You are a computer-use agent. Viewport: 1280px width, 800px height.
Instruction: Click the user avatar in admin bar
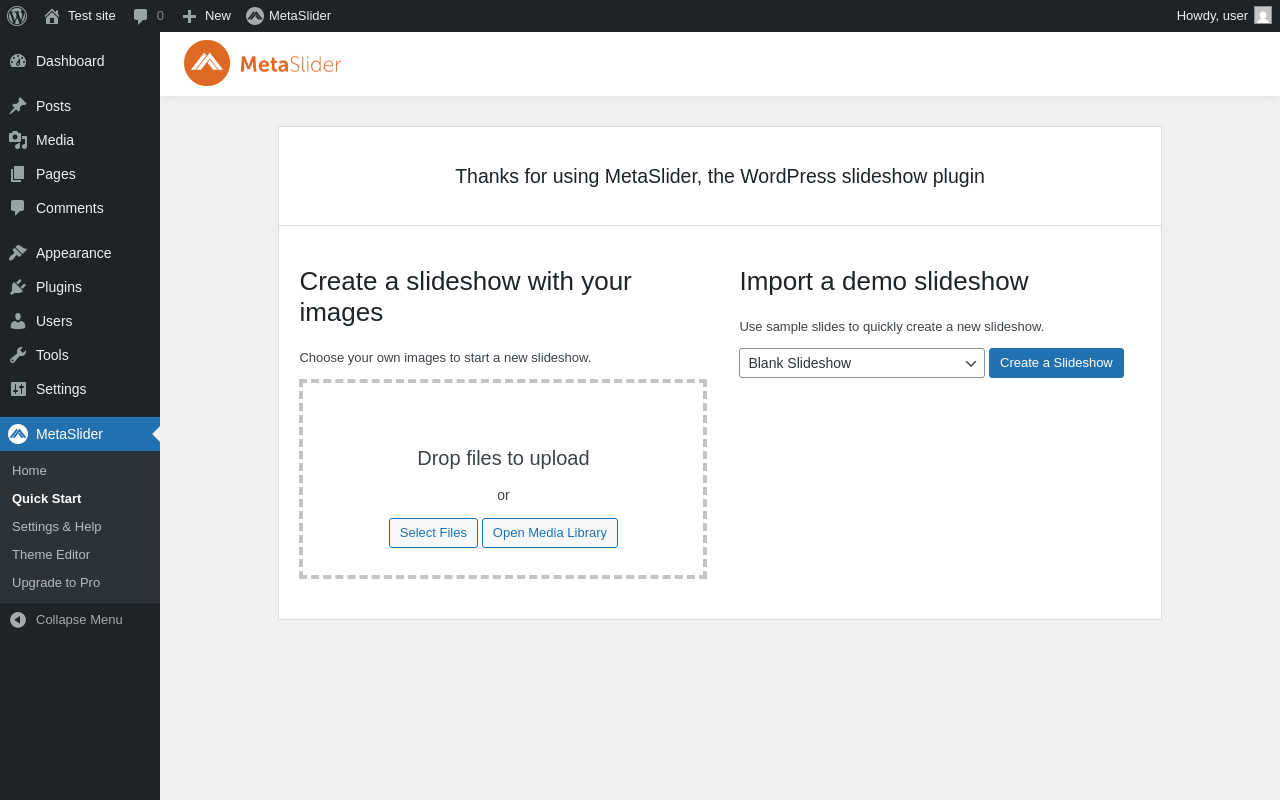coord(1263,16)
